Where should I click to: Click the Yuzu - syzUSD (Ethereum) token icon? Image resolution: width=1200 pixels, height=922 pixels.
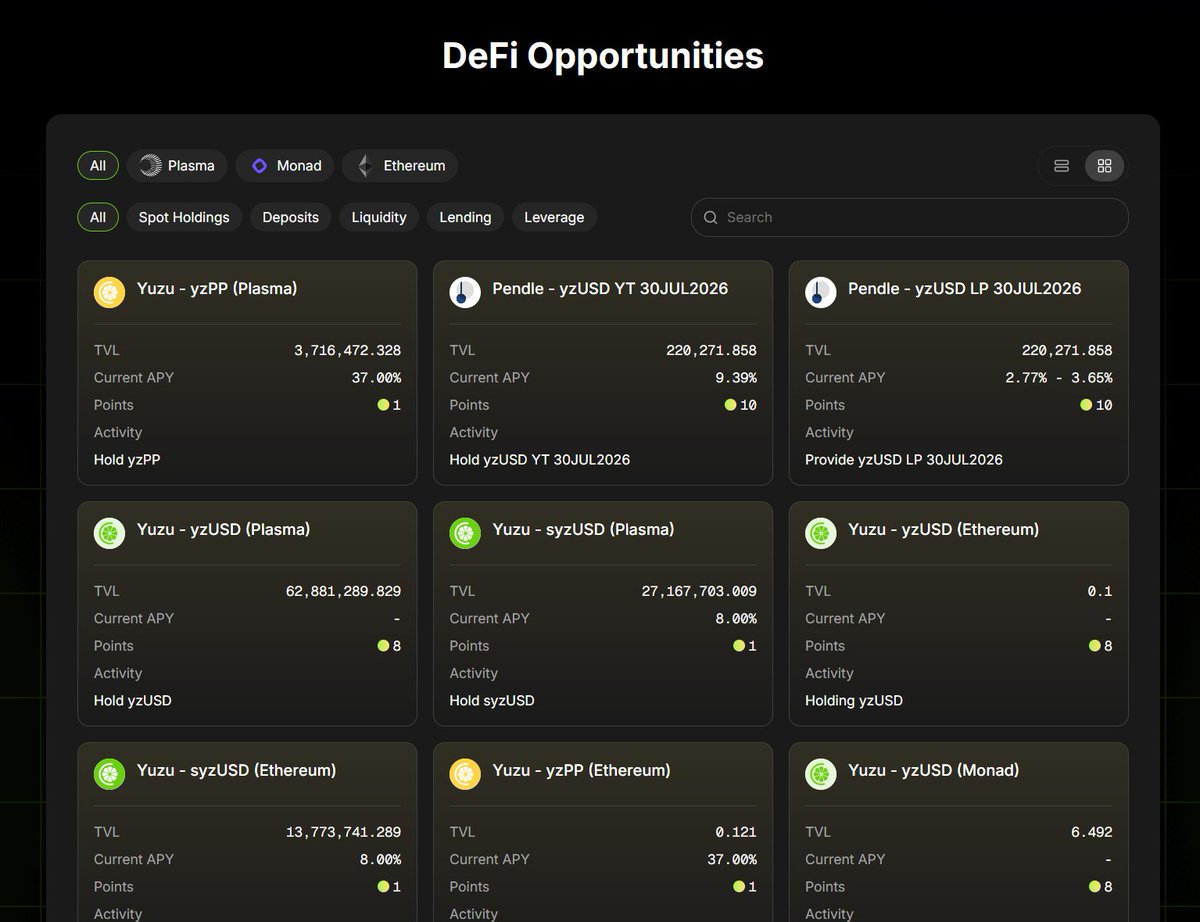(x=109, y=774)
